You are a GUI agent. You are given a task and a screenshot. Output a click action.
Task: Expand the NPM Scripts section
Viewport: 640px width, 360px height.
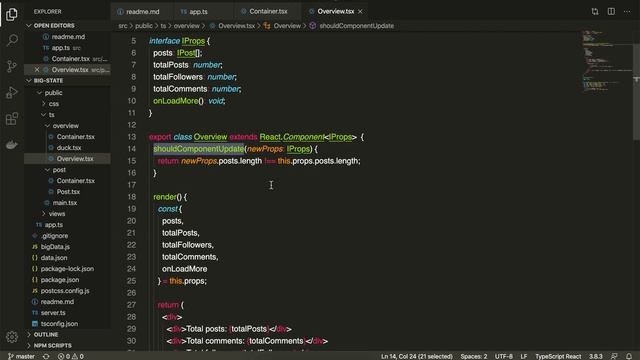click(x=52, y=345)
